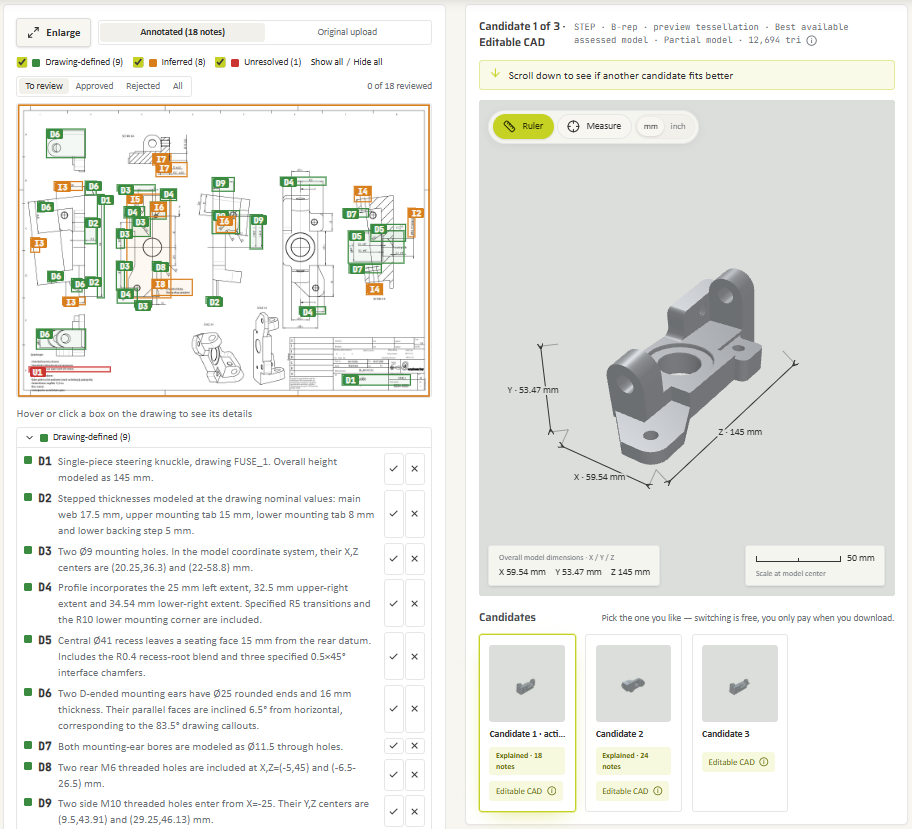Viewport: 912px width, 829px height.
Task: Click Candidate 1 Editable CAD info icon
Action: [552, 791]
